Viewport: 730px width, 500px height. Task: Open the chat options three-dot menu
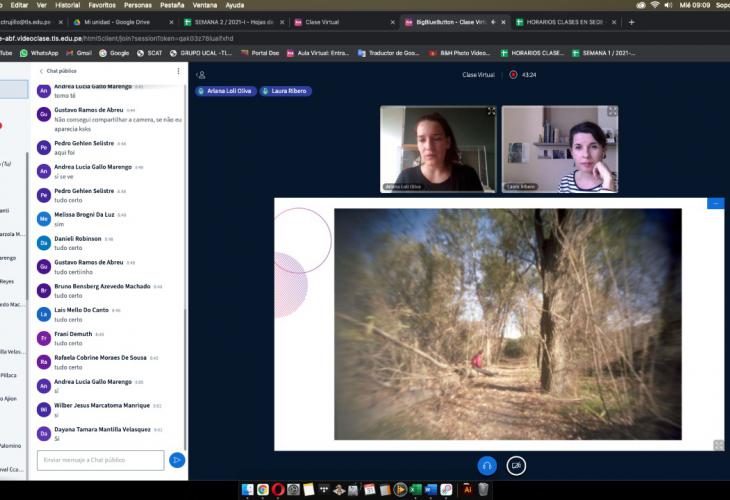(178, 71)
